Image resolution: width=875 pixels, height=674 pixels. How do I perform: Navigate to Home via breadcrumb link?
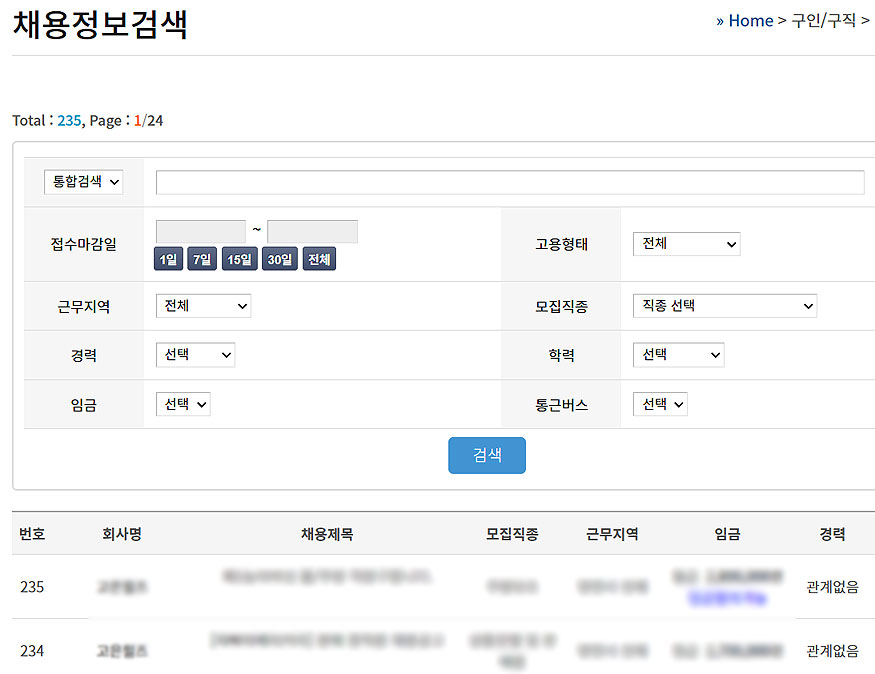tap(750, 20)
